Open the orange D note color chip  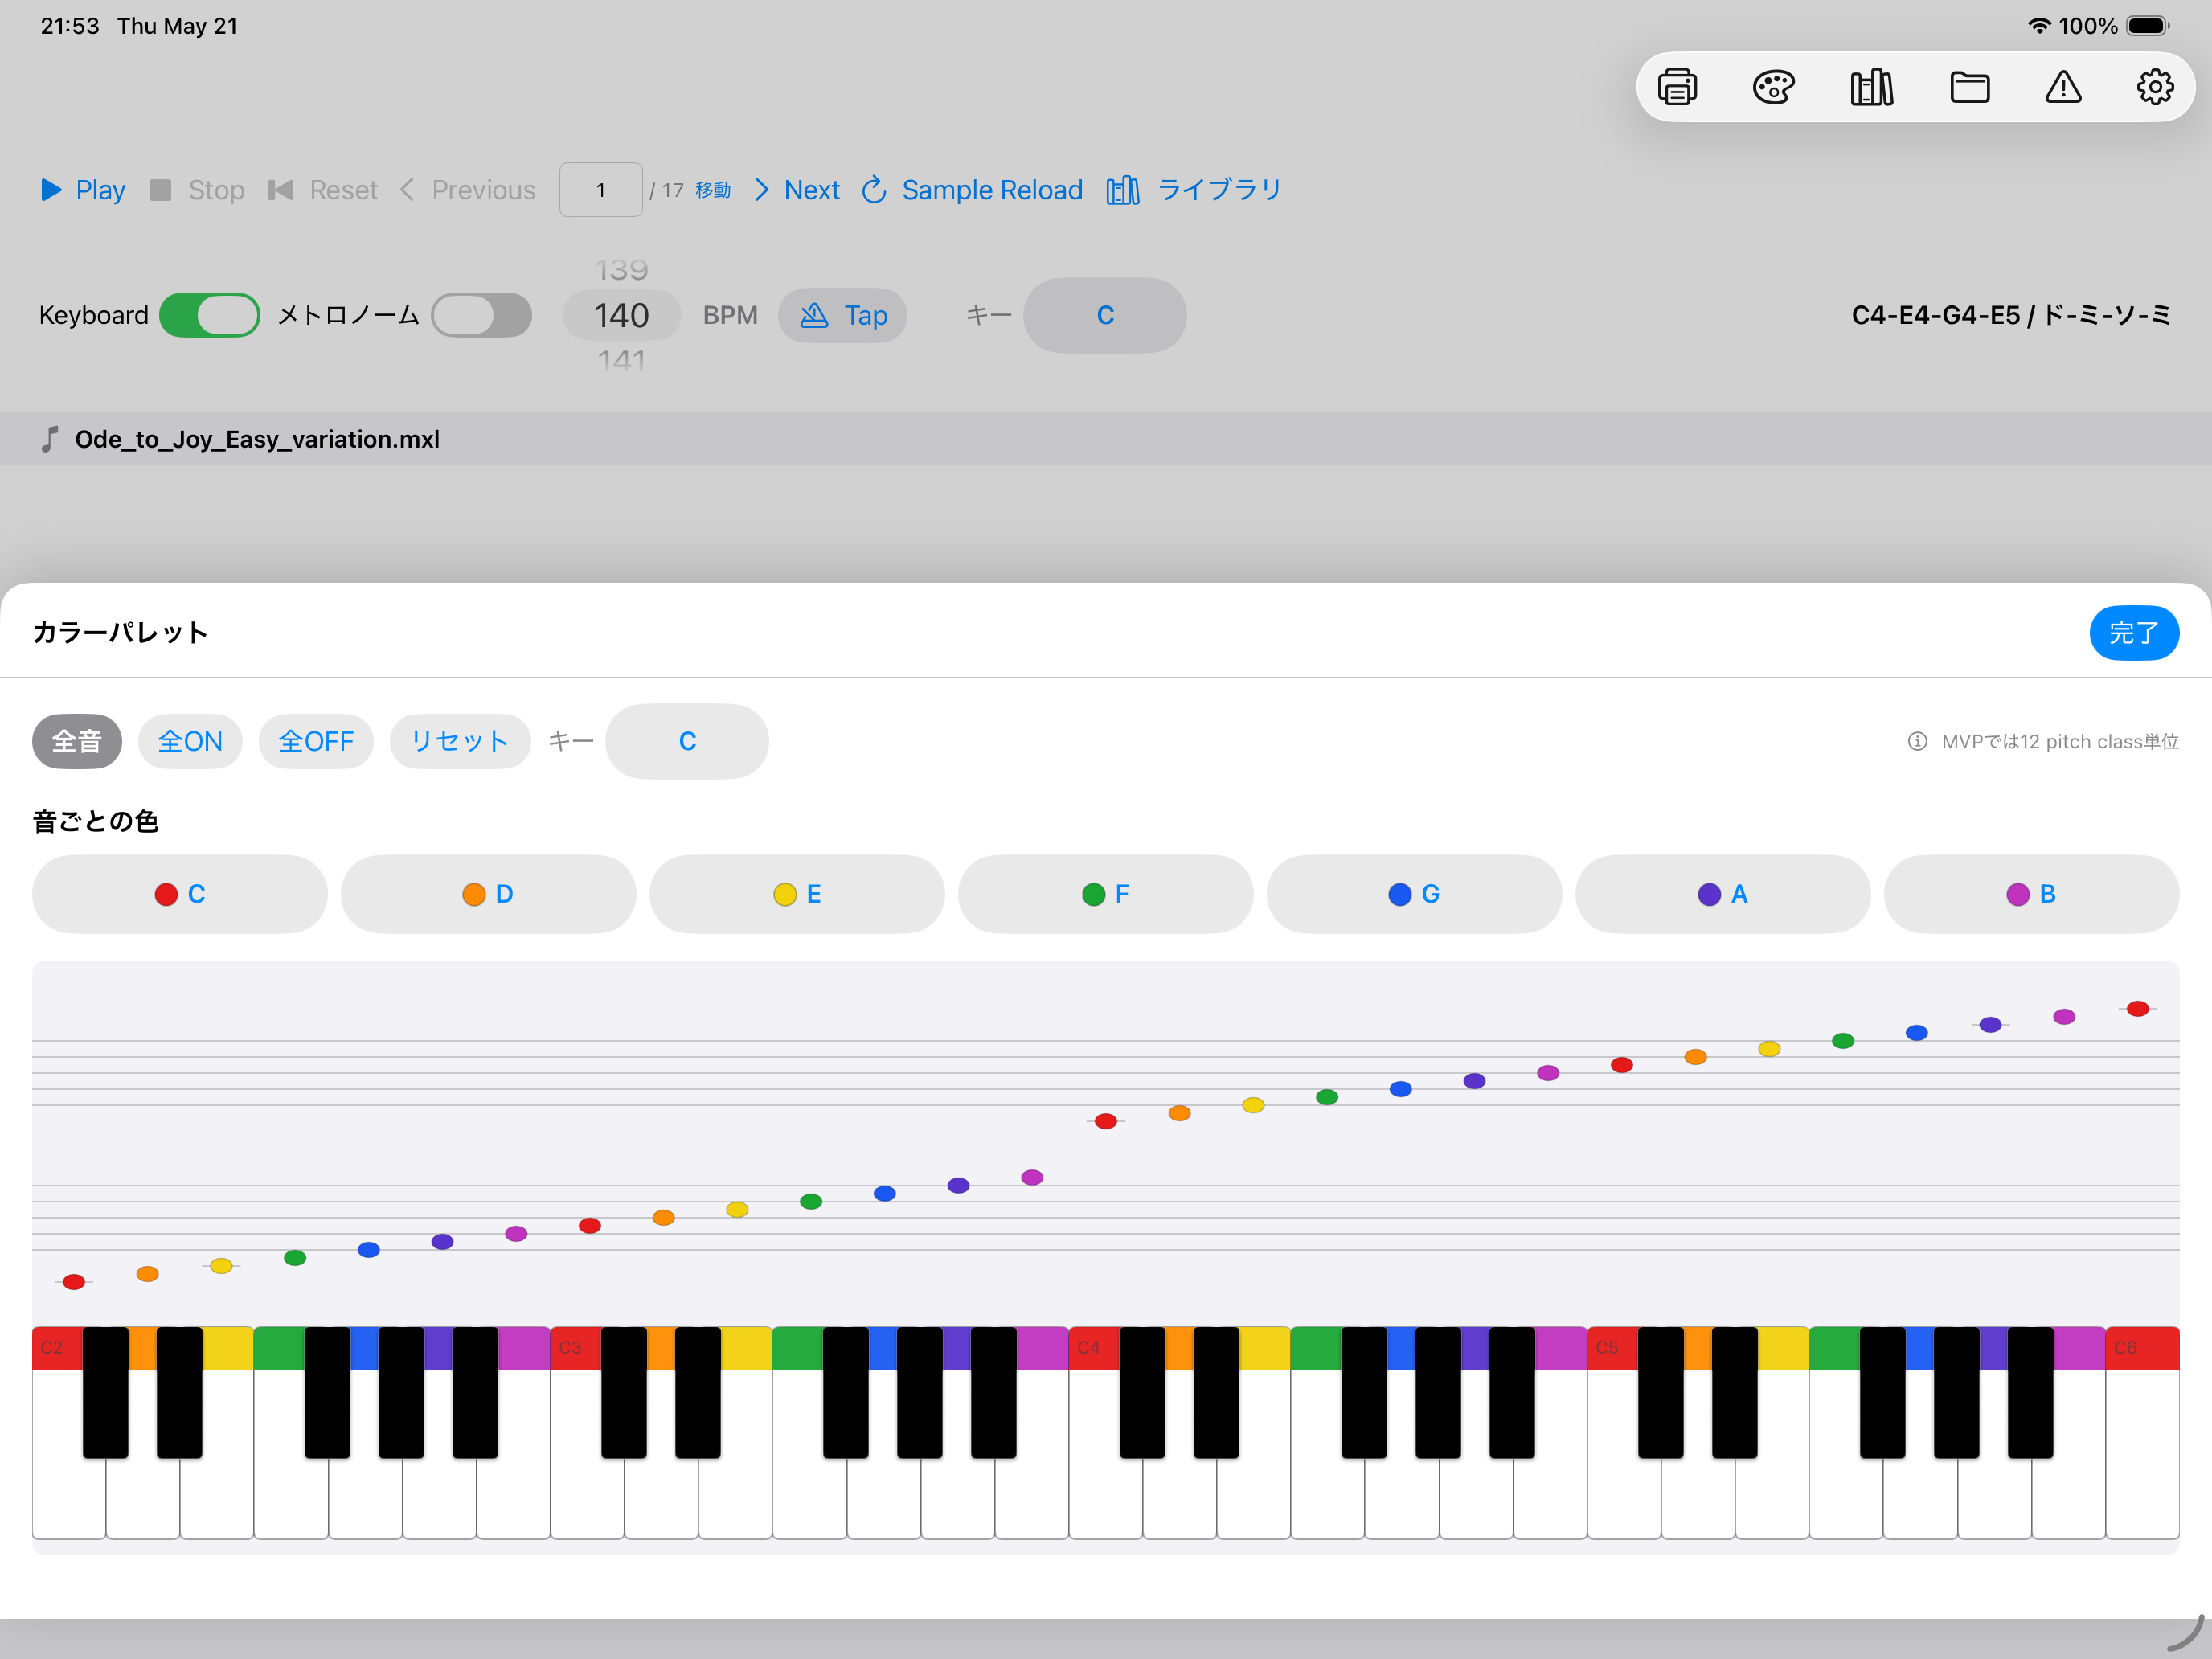(x=488, y=894)
